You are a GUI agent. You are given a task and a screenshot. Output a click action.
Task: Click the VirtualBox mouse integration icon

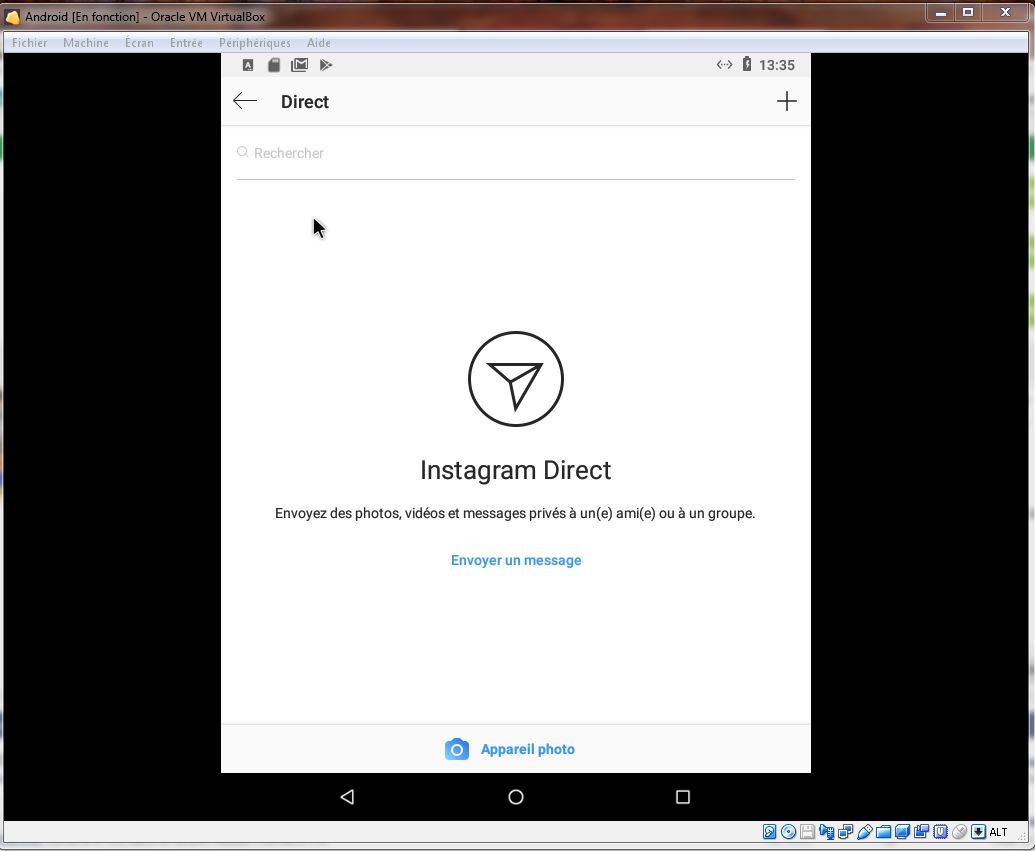coord(960,832)
